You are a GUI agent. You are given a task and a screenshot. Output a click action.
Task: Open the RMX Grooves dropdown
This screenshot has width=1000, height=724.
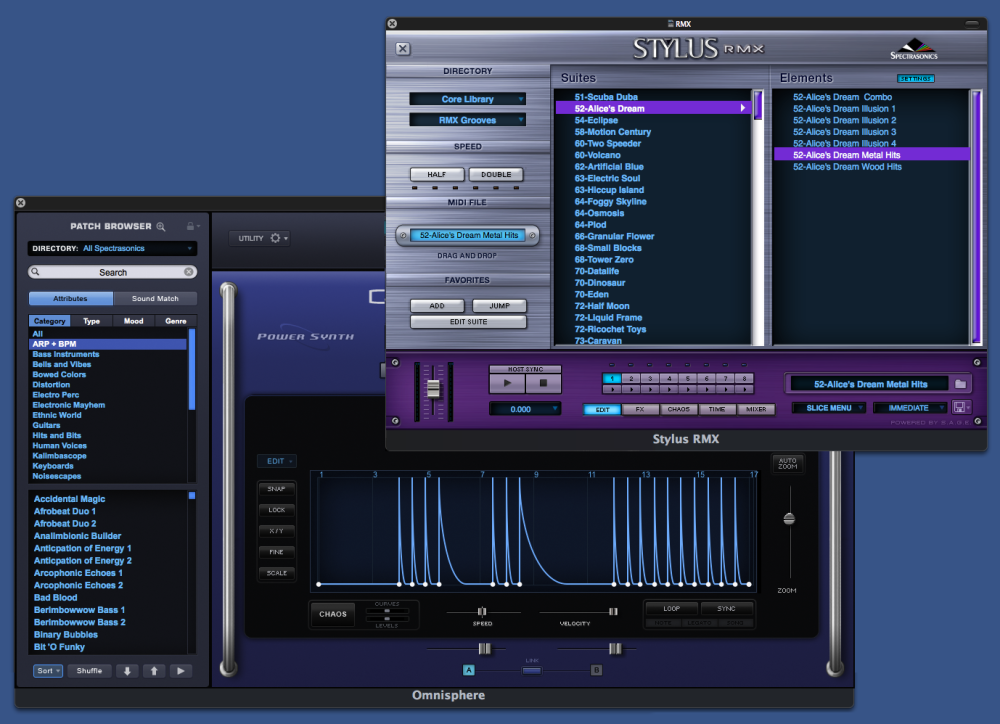pos(467,120)
